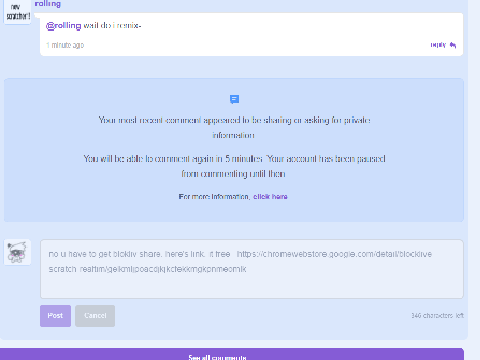Click the blue comment bubble icon
Viewport: 480px width, 360px height.
[234, 99]
